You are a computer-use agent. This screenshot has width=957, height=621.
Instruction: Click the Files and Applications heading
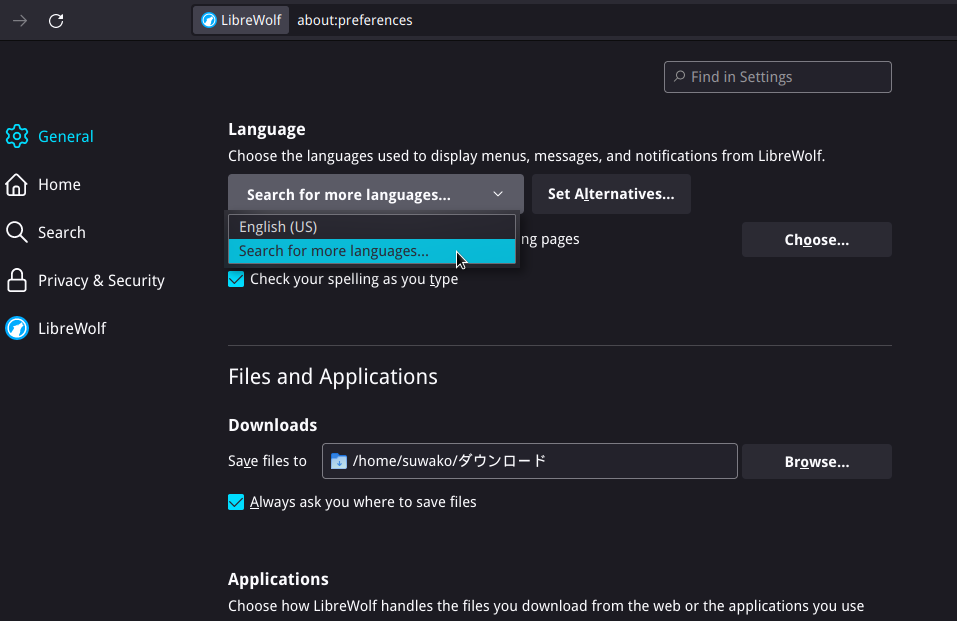click(333, 377)
